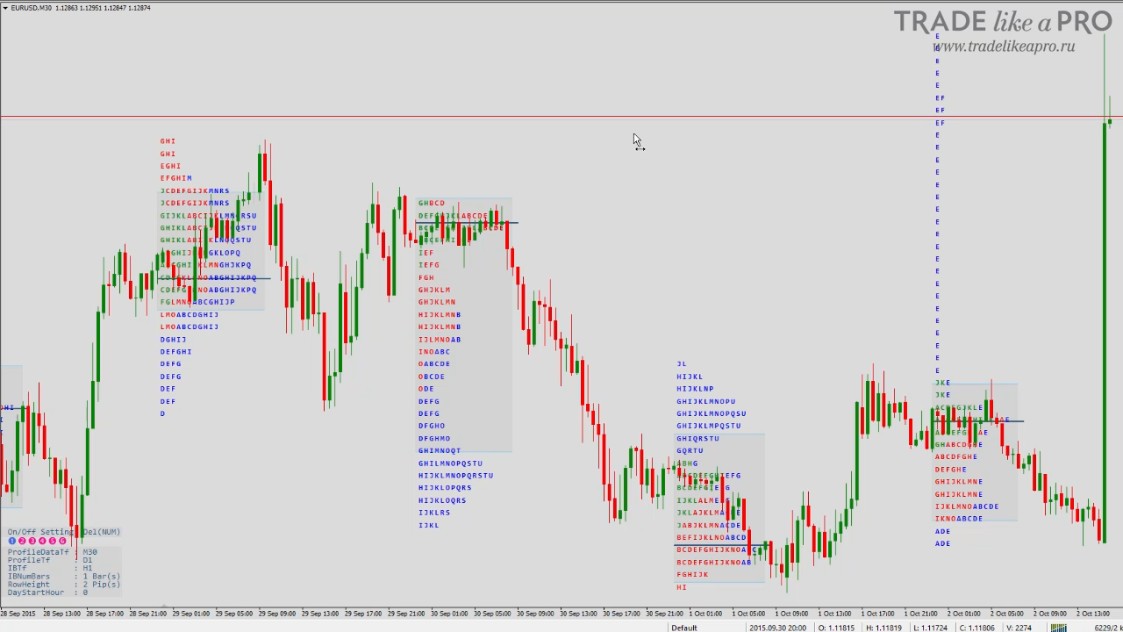Image resolution: width=1123 pixels, height=632 pixels.
Task: Open chart menu arrow beside EURUSD,M30
Action: pos(5,8)
